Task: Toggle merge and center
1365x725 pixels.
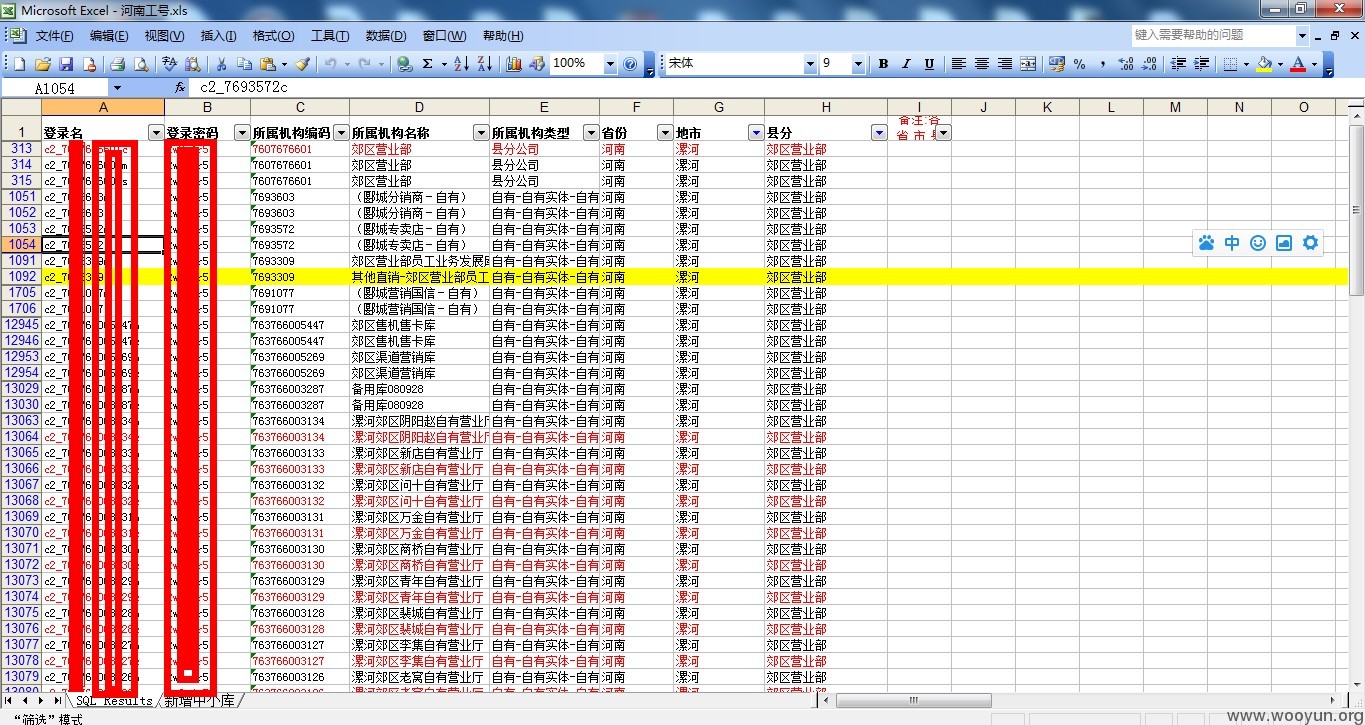Action: click(1028, 64)
